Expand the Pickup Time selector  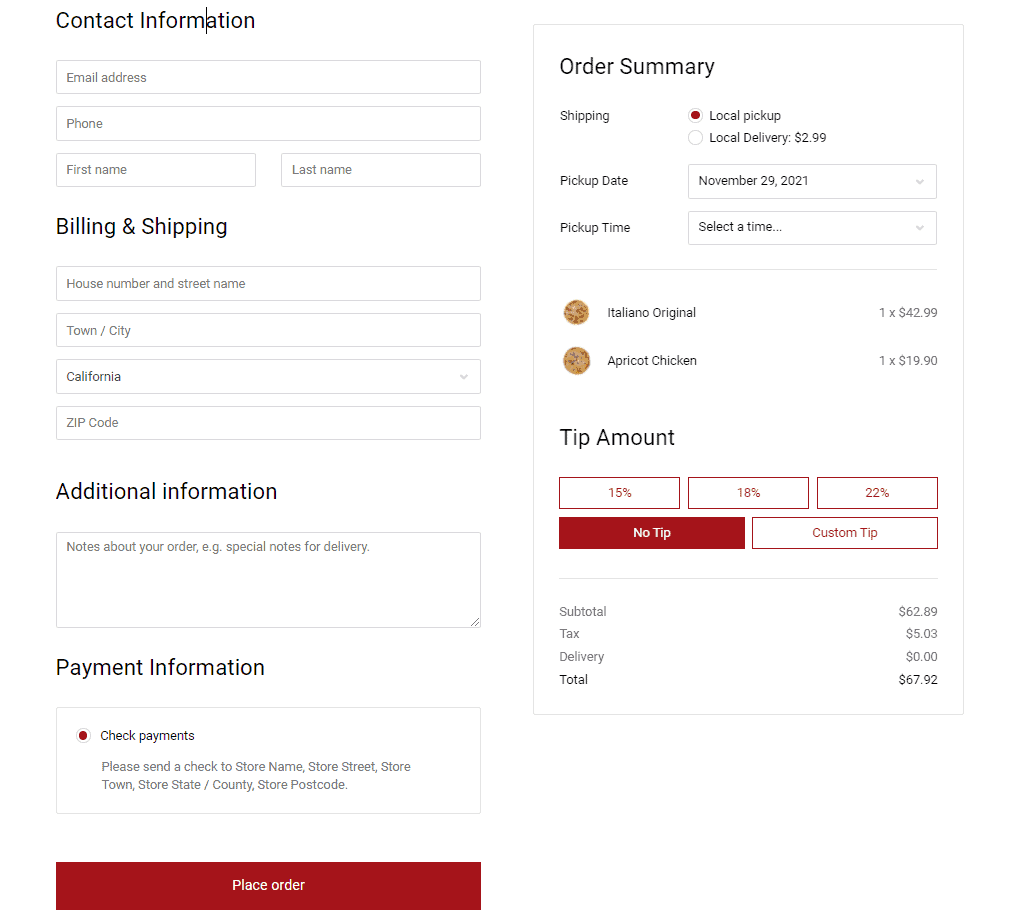[x=812, y=228]
